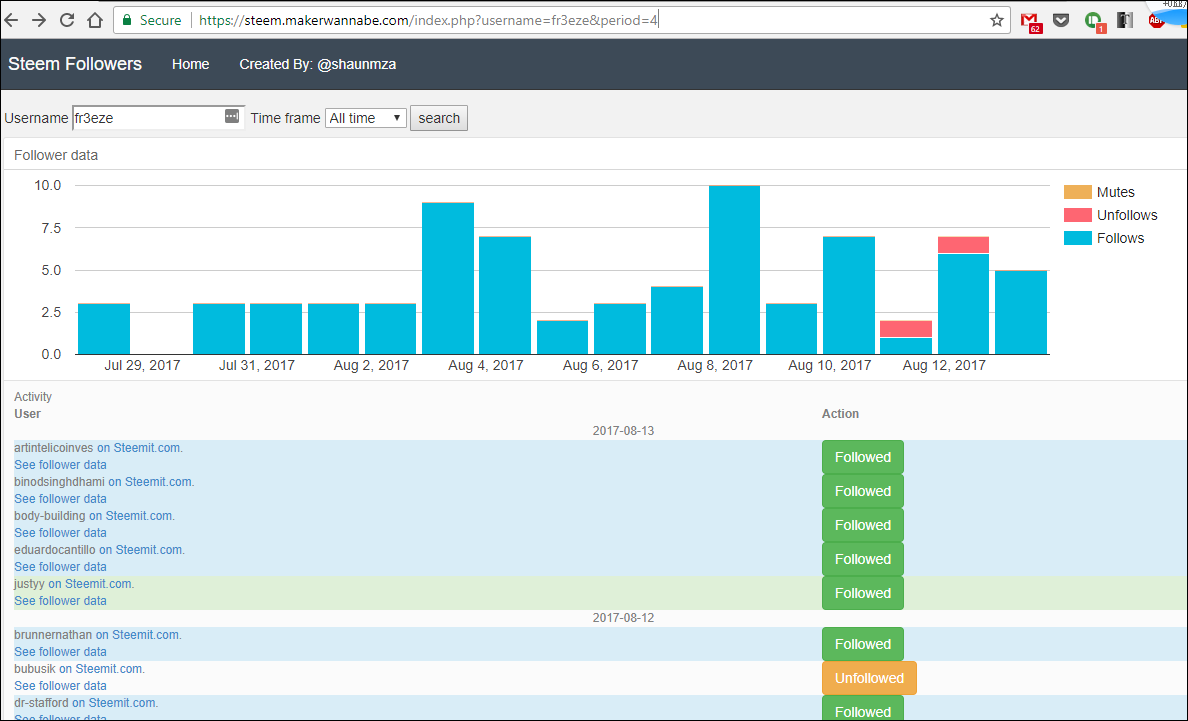Image resolution: width=1188 pixels, height=721 pixels.
Task: Click Followed button for justyy
Action: tap(862, 594)
